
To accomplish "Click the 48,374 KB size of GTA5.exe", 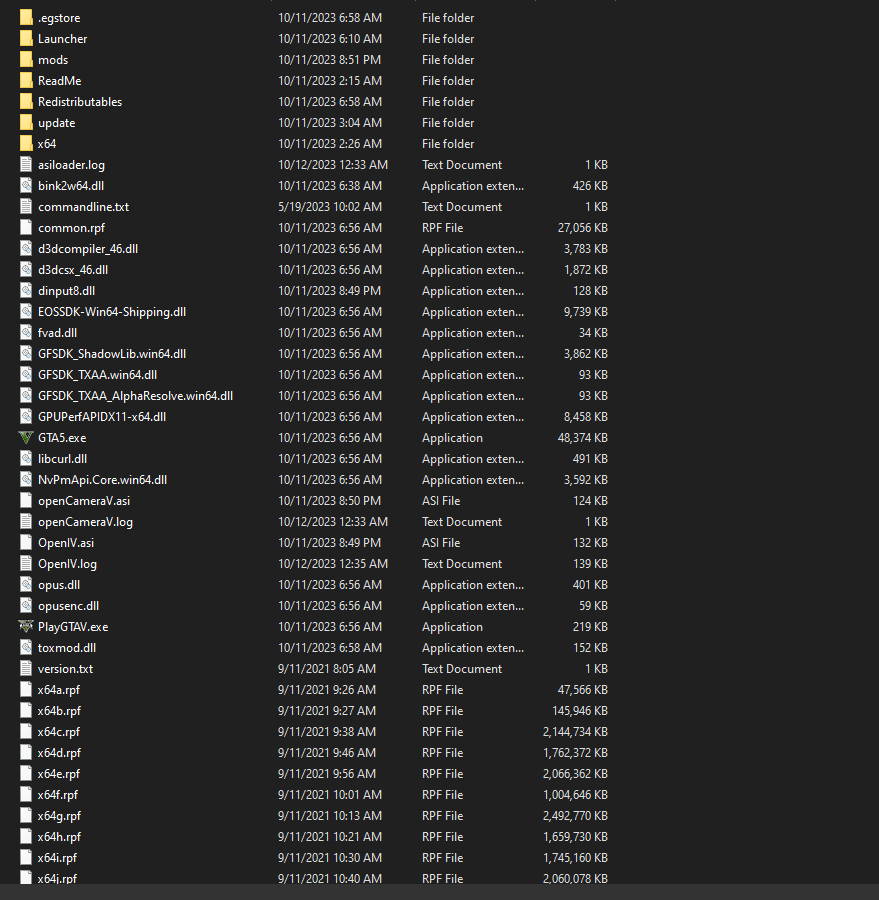I will tap(582, 438).
